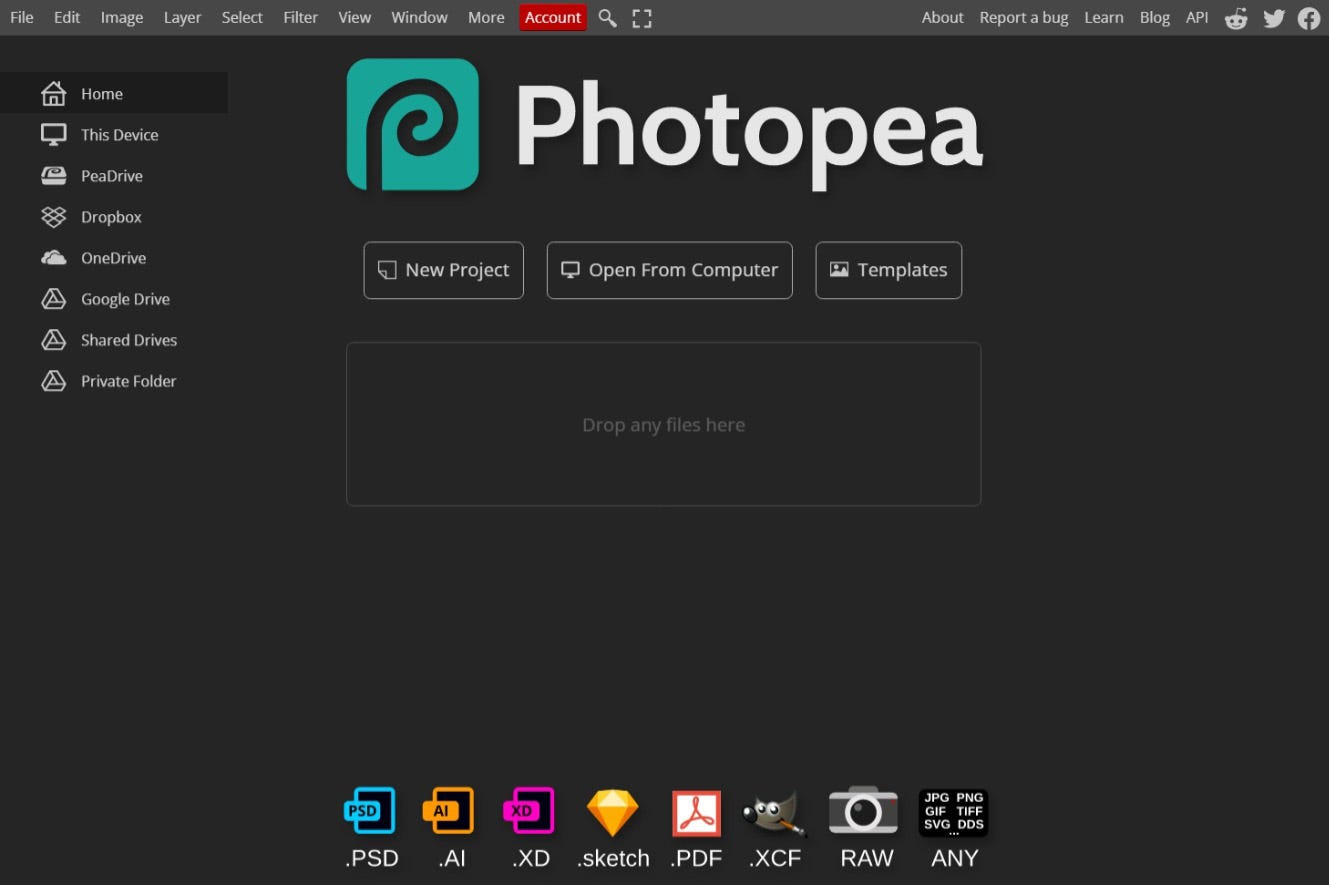Open the Select menu
Screen dimensions: 1329x885
242,17
